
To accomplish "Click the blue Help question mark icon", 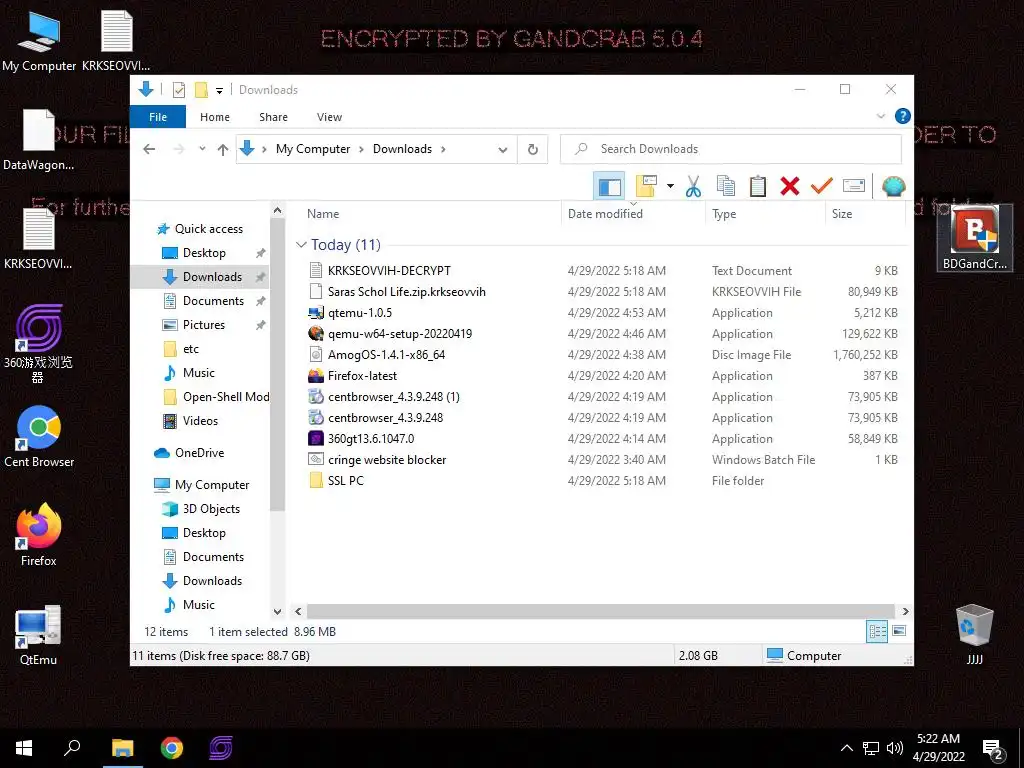I will pos(903,116).
